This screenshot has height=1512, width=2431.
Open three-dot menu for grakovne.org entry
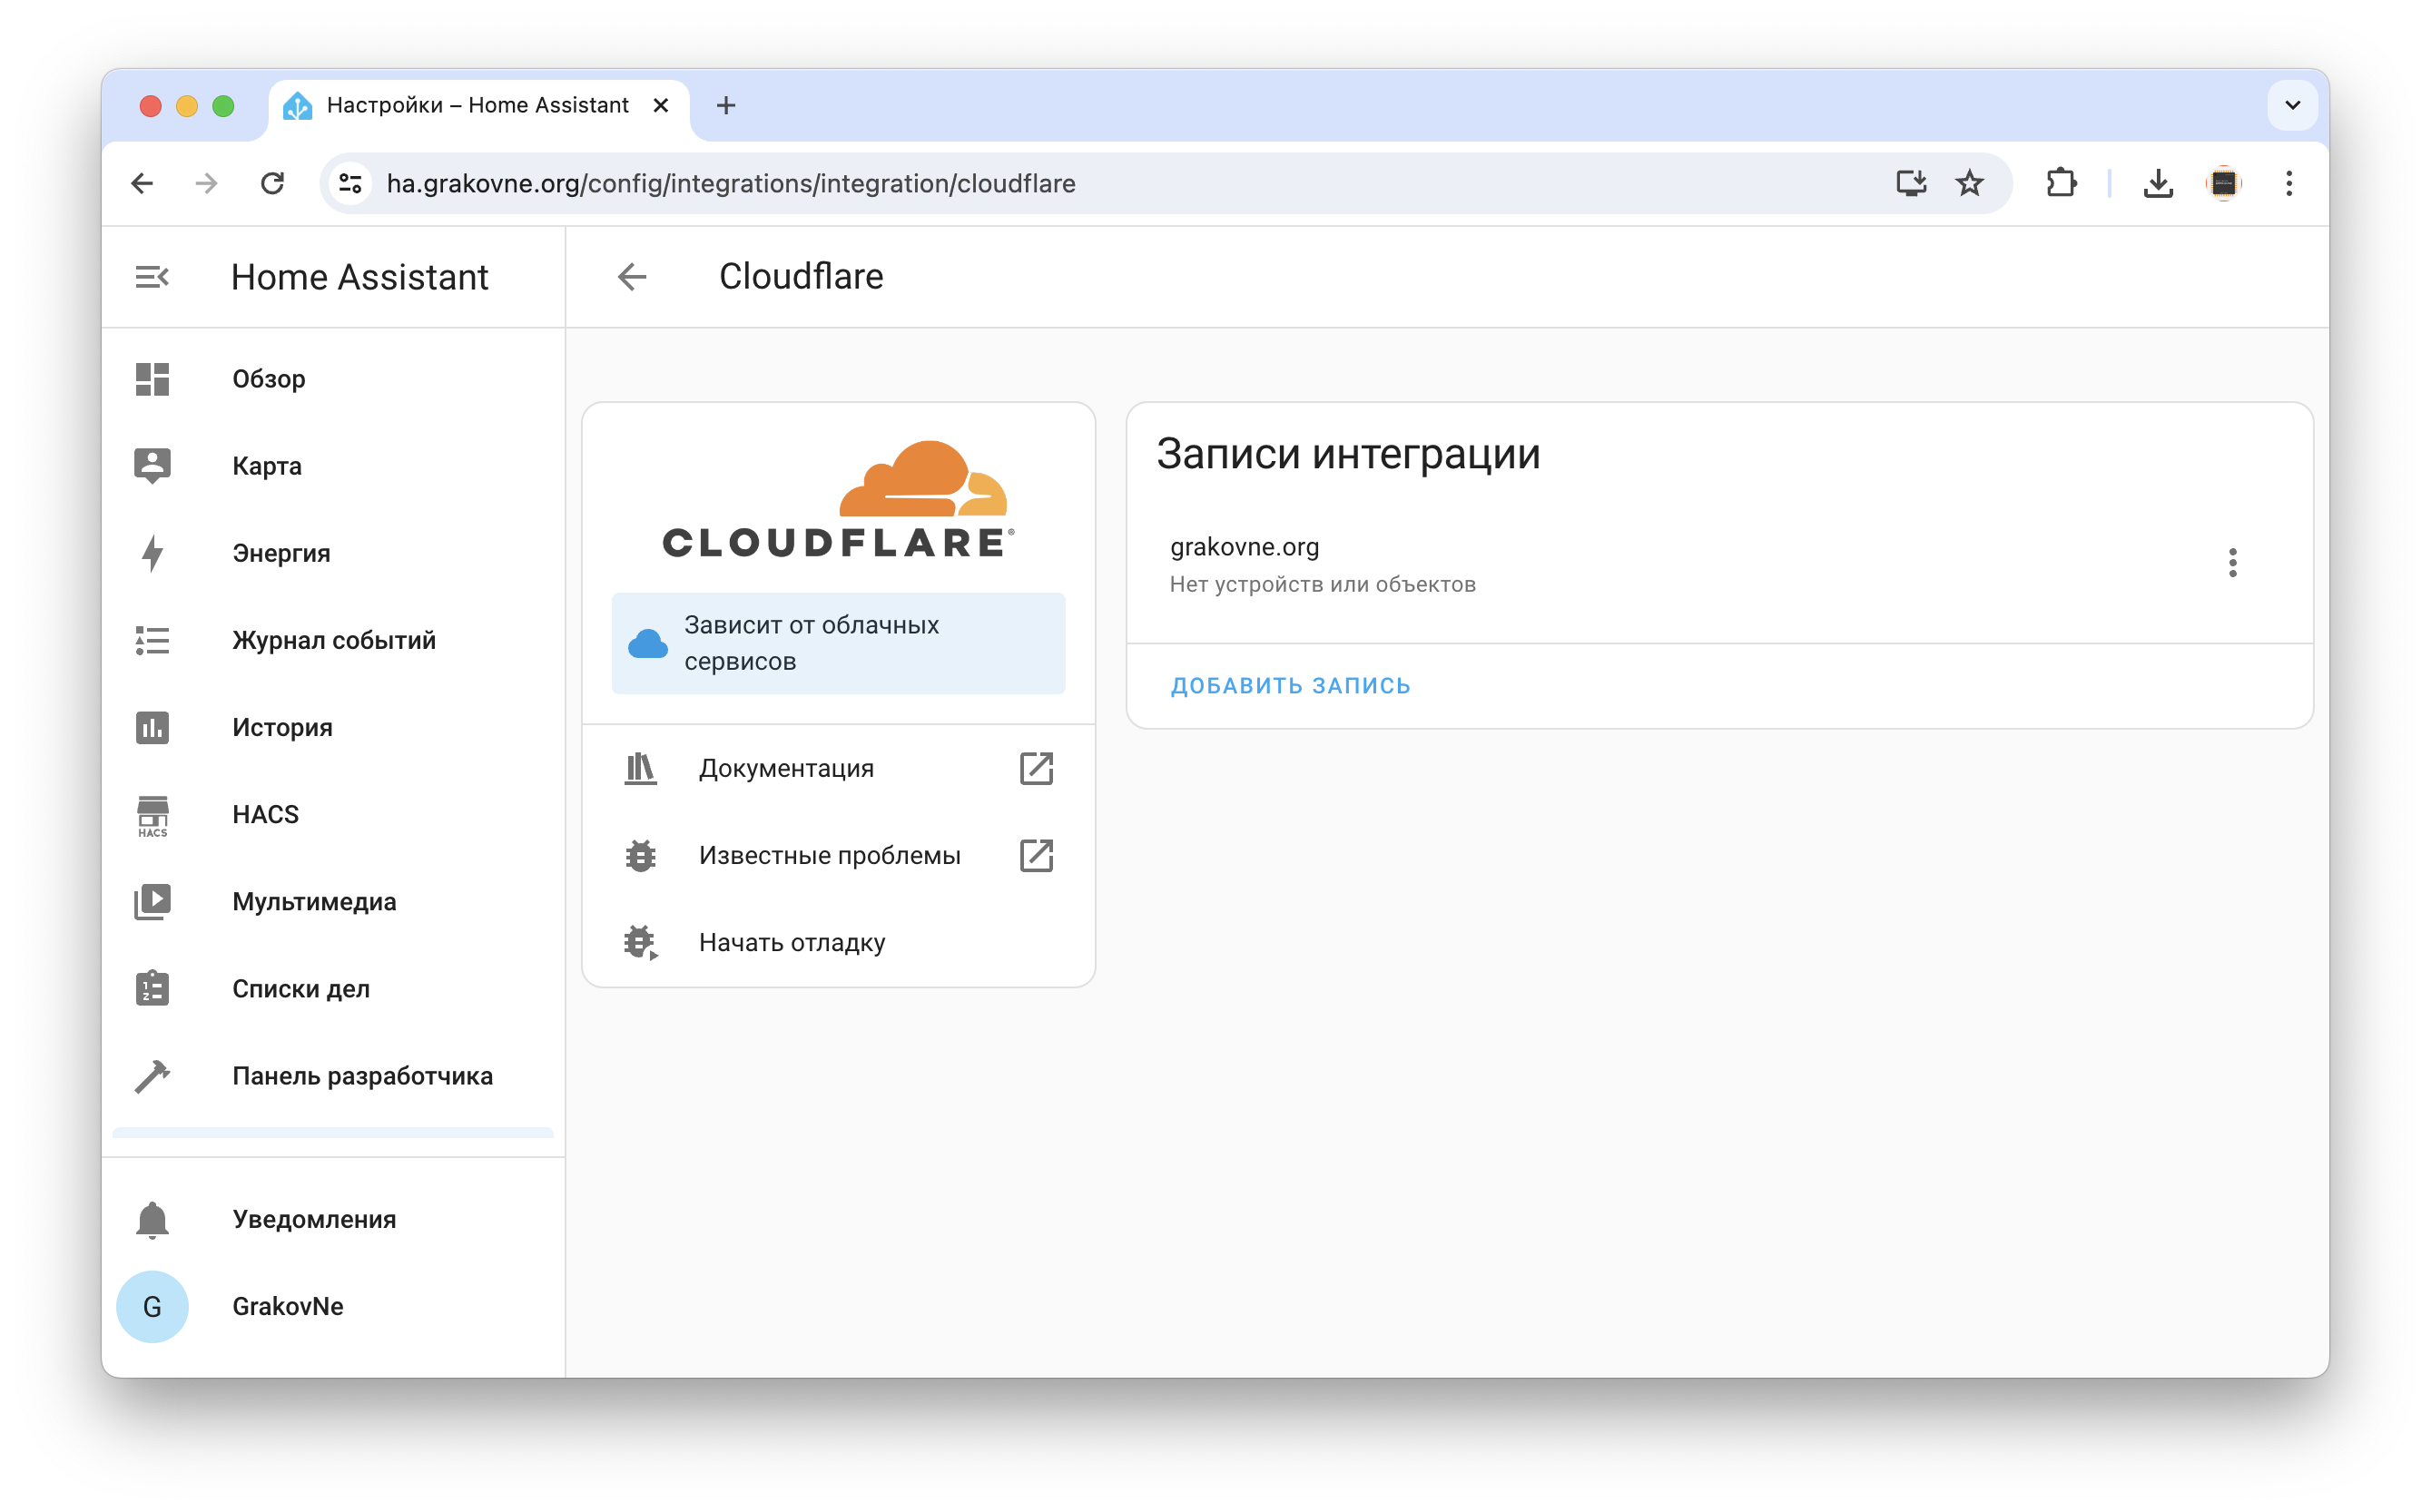2232,563
